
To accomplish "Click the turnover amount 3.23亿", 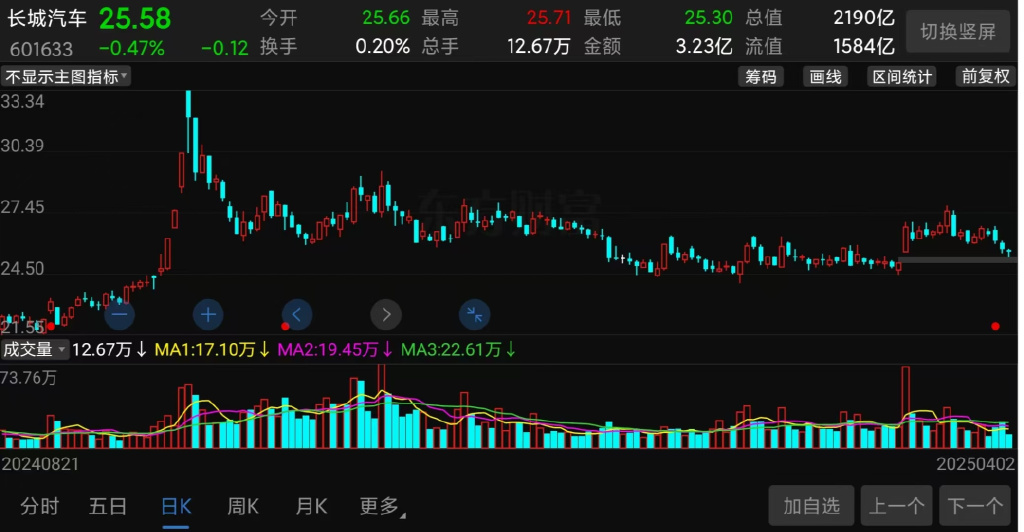I will [704, 46].
